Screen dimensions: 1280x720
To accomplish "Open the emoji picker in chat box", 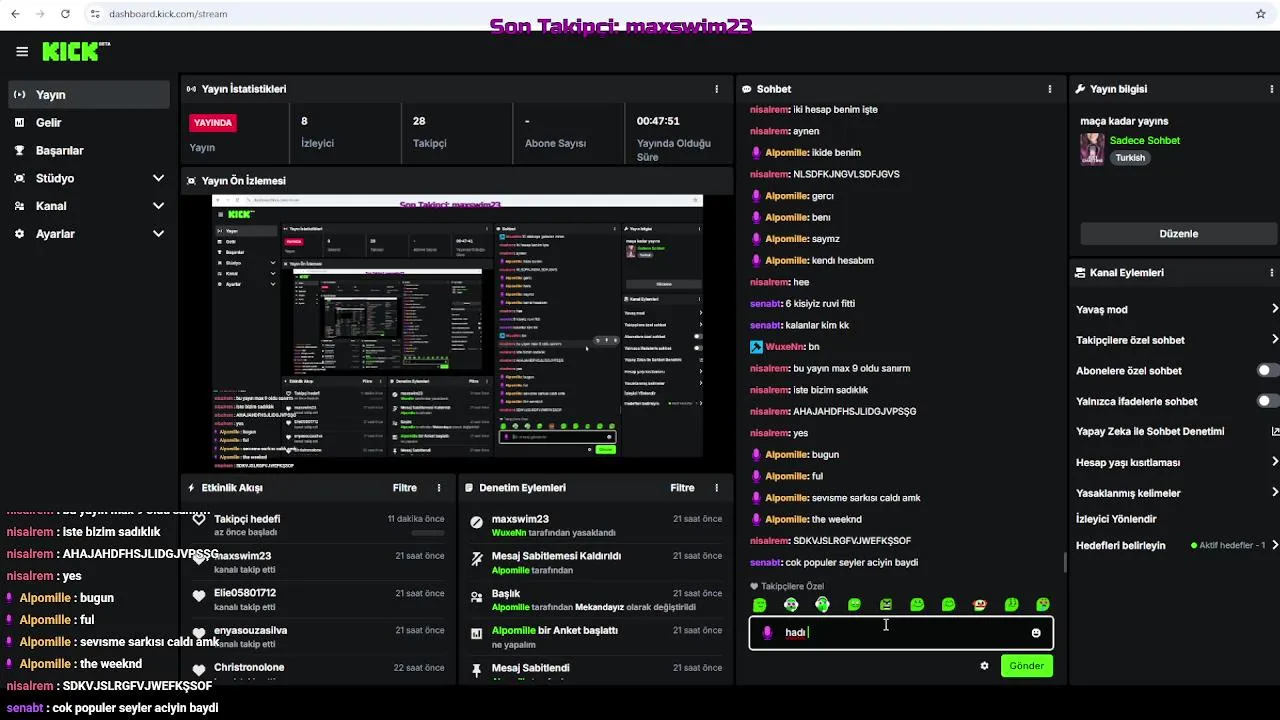I will pos(1036,633).
